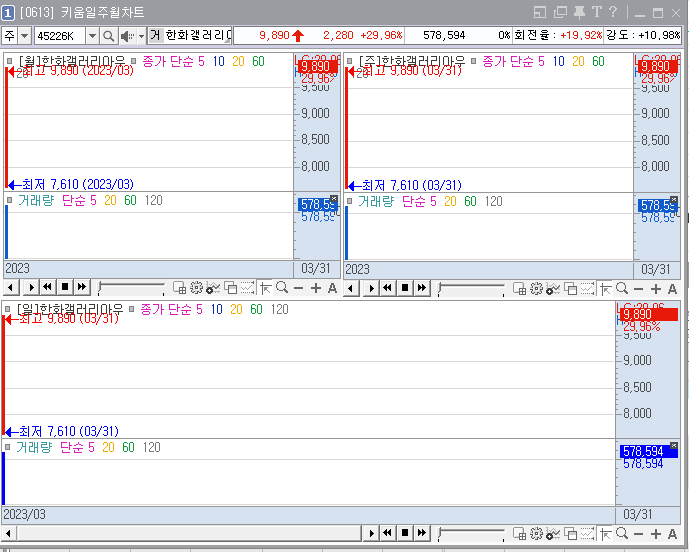Click the A icon on monthly chart toolbar

tap(332, 288)
